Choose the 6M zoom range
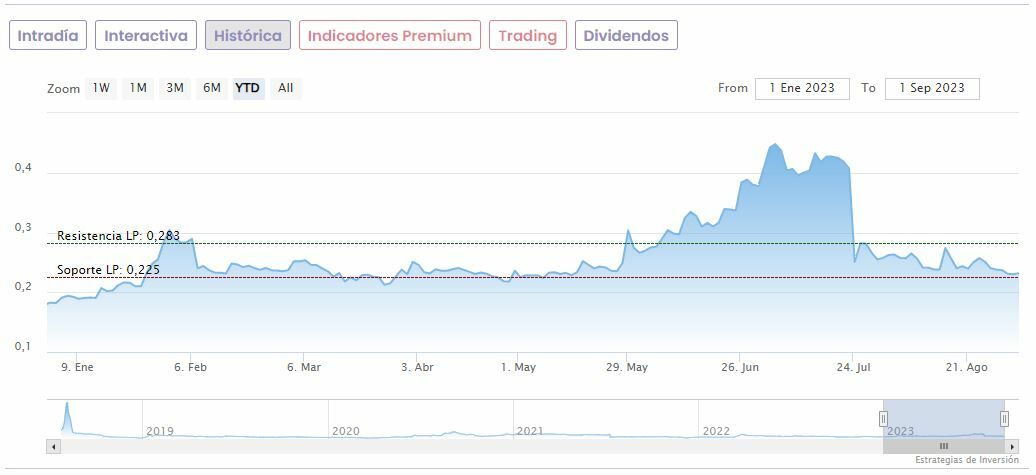Viewport: 1036px width, 475px height. pos(212,88)
